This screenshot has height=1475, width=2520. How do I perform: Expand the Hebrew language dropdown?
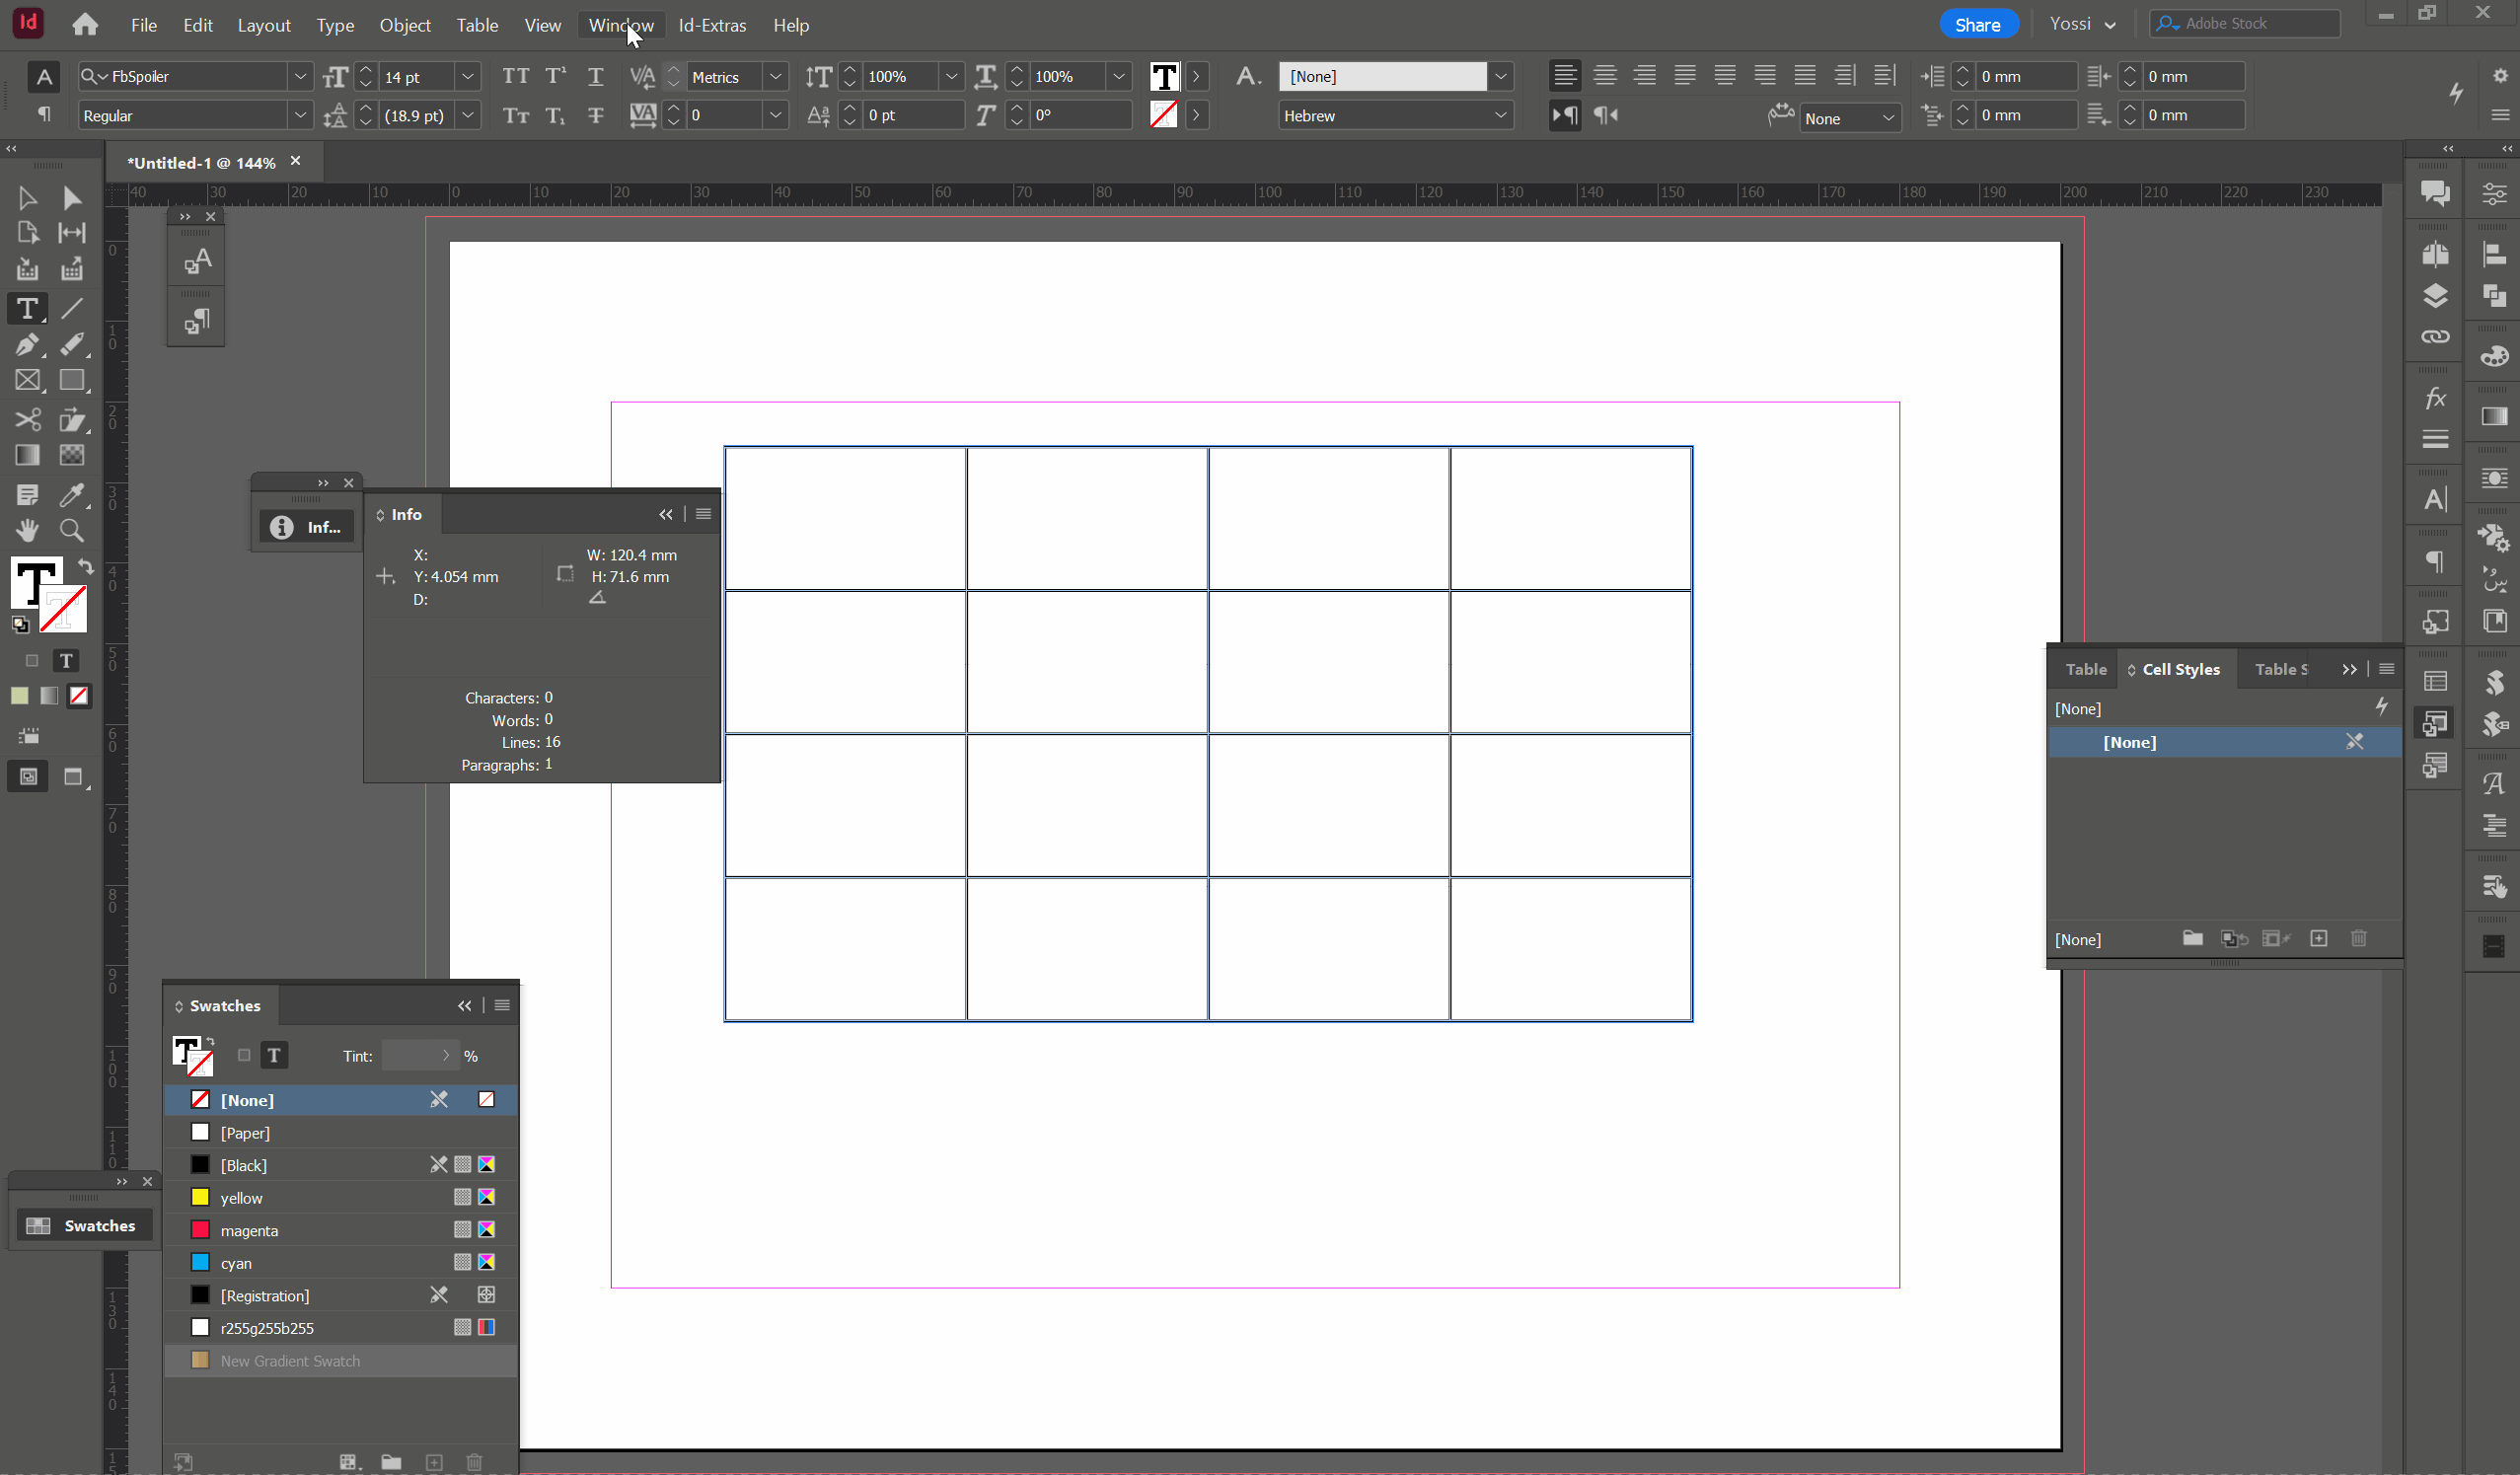click(1500, 115)
